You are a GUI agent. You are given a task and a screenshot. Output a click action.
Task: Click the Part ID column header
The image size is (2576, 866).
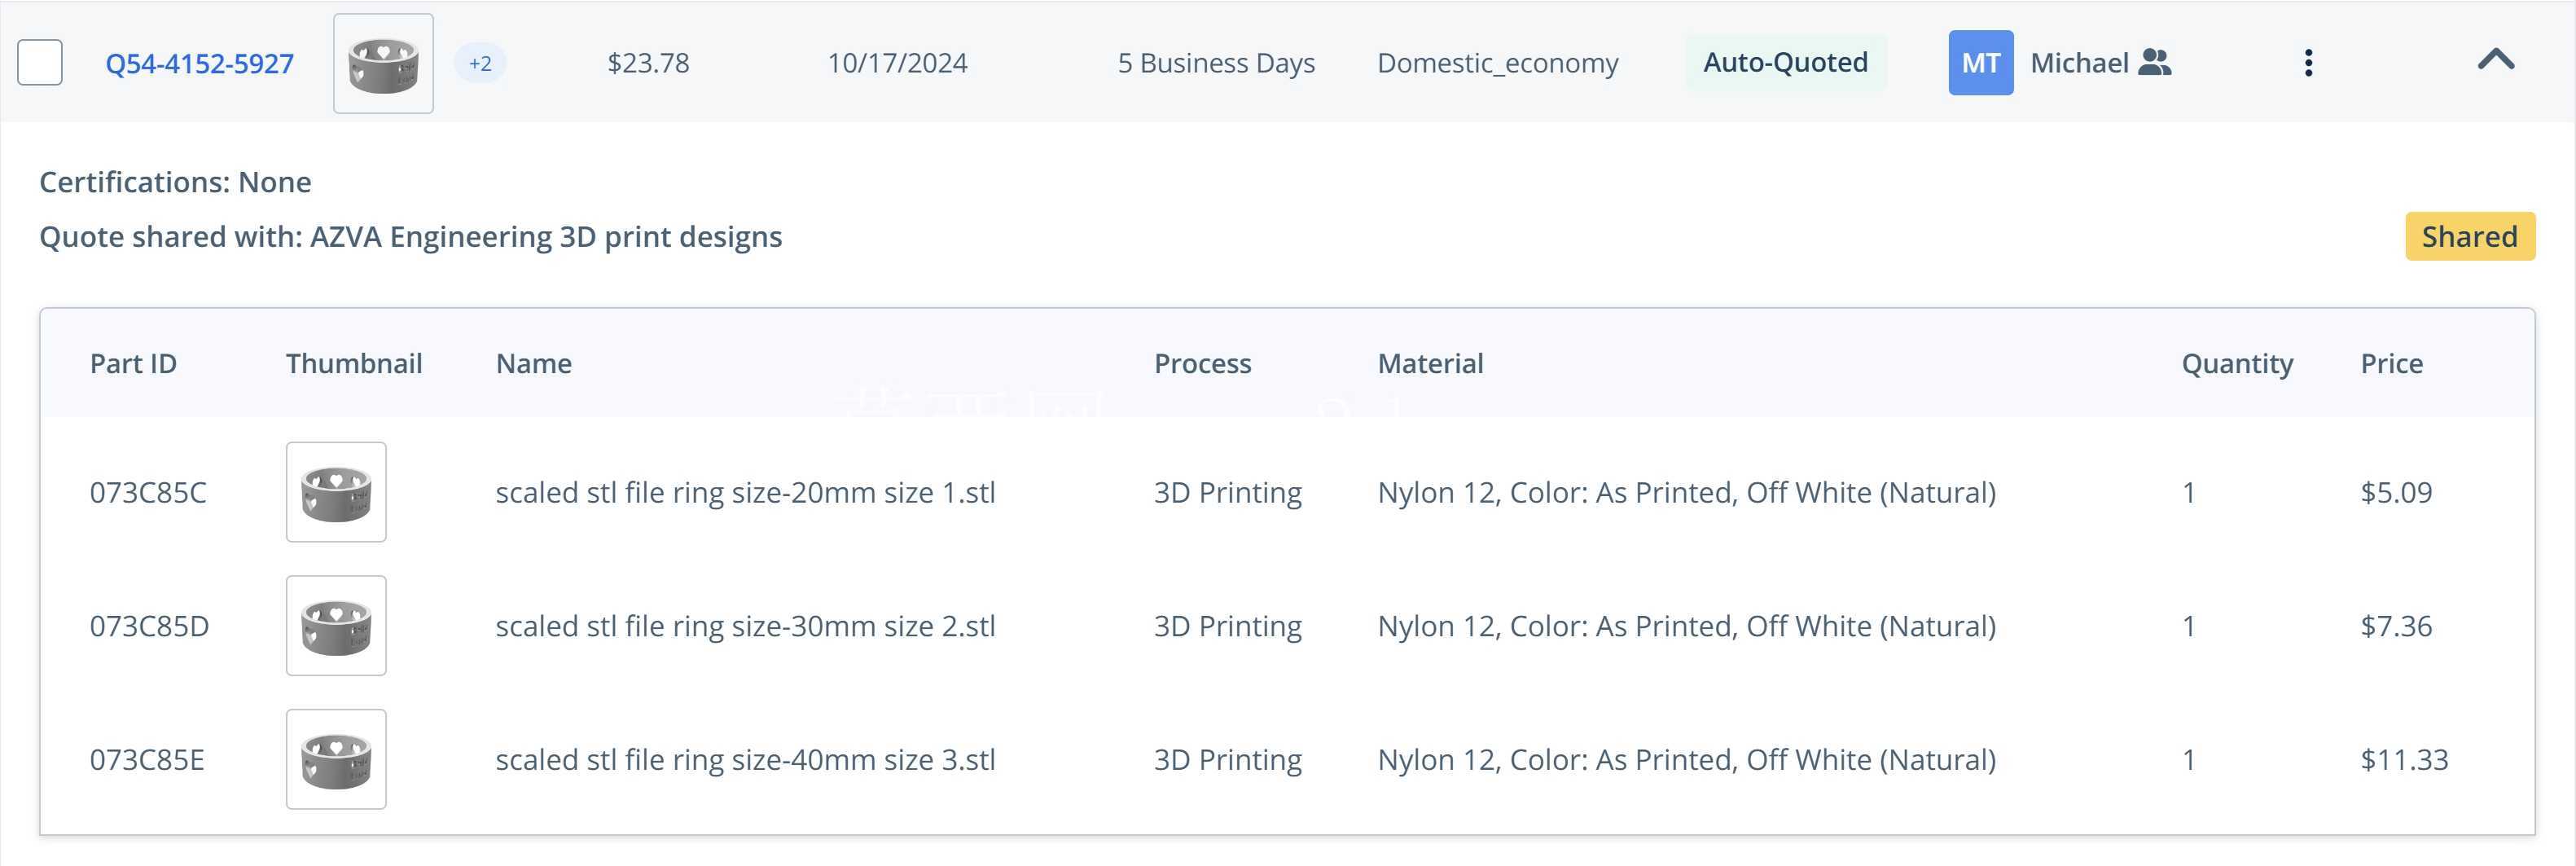(133, 363)
